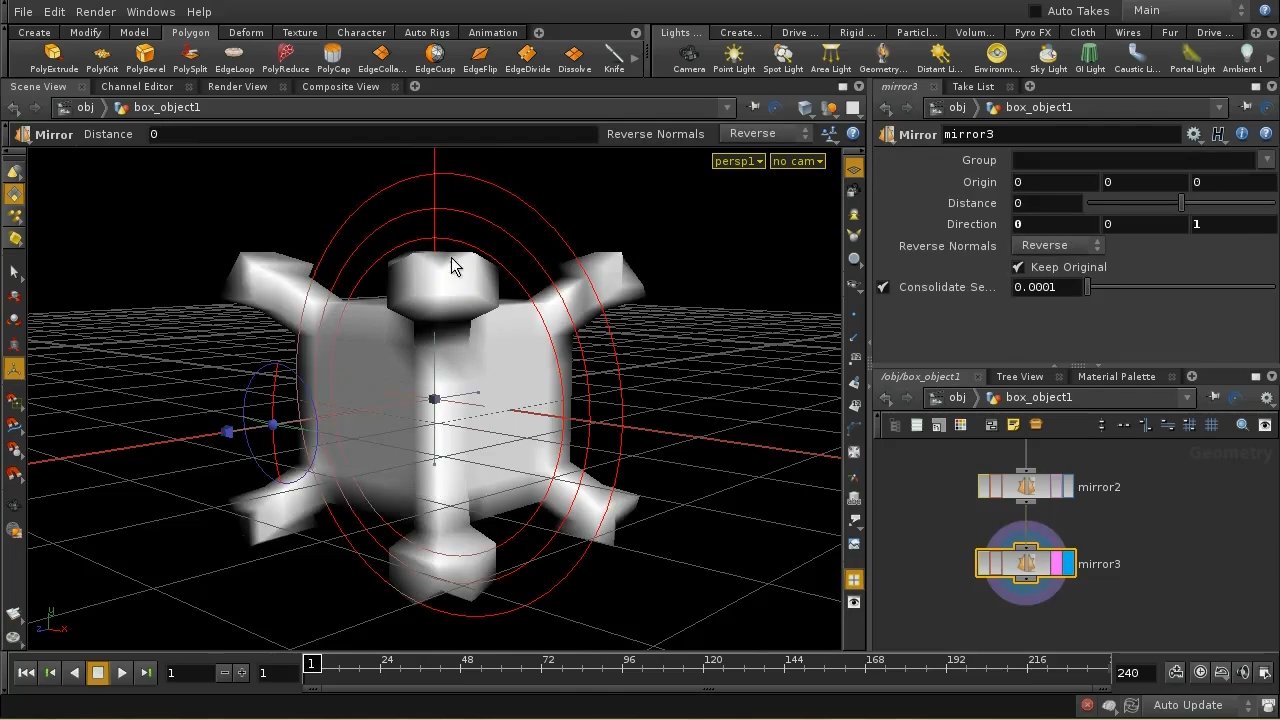Click the Spot Light shelf icon
This screenshot has width=1280, height=720.
tap(783, 59)
